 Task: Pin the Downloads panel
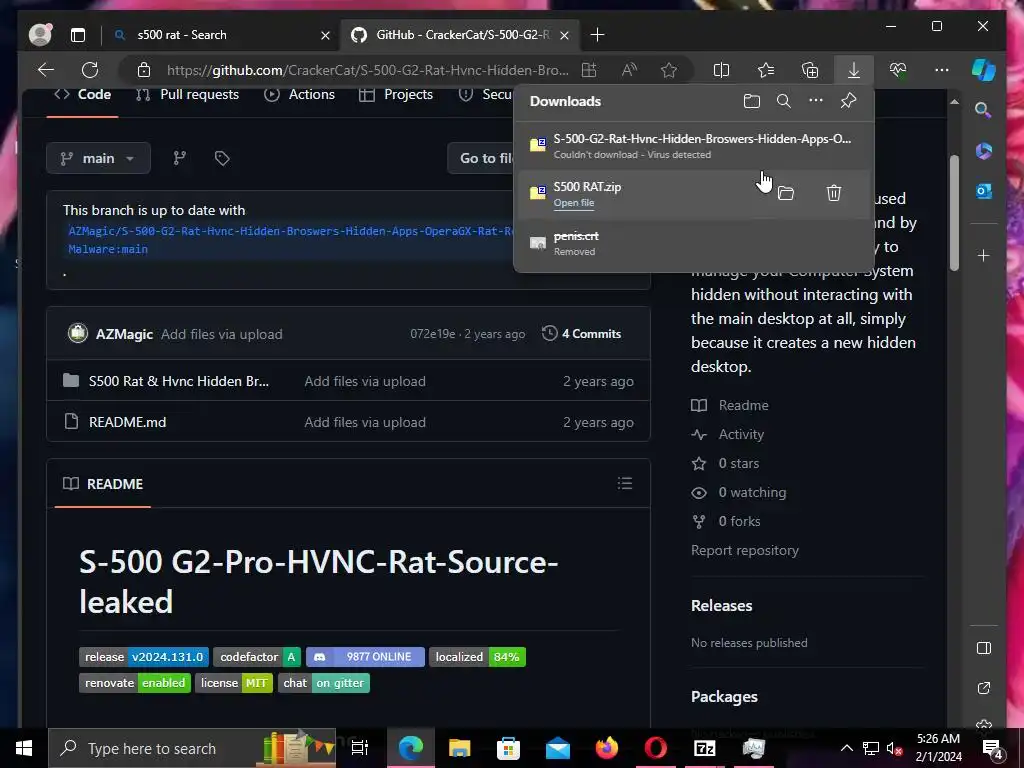848,101
